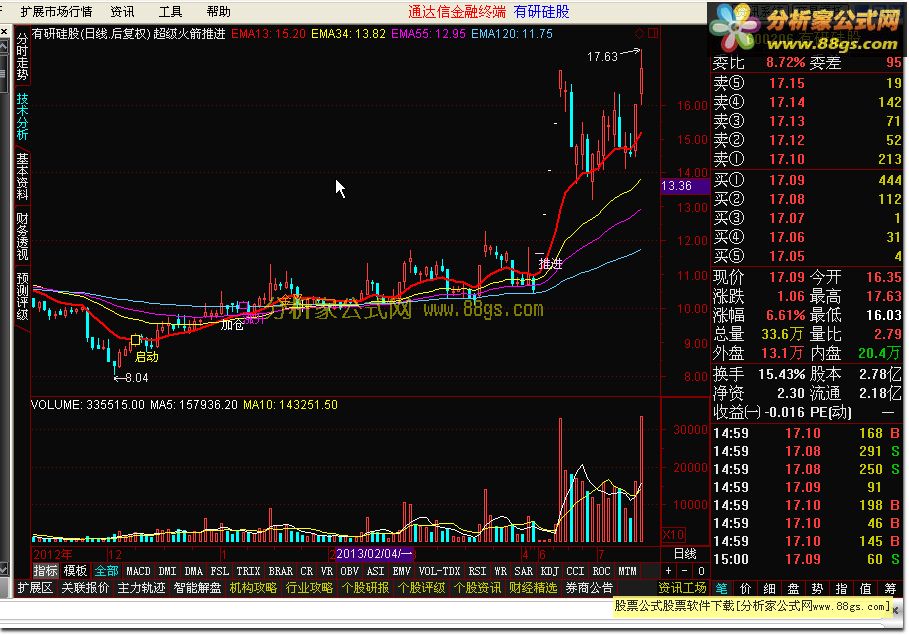Switch indicator to ROC
The width and height of the screenshot is (909, 635).
[601, 571]
